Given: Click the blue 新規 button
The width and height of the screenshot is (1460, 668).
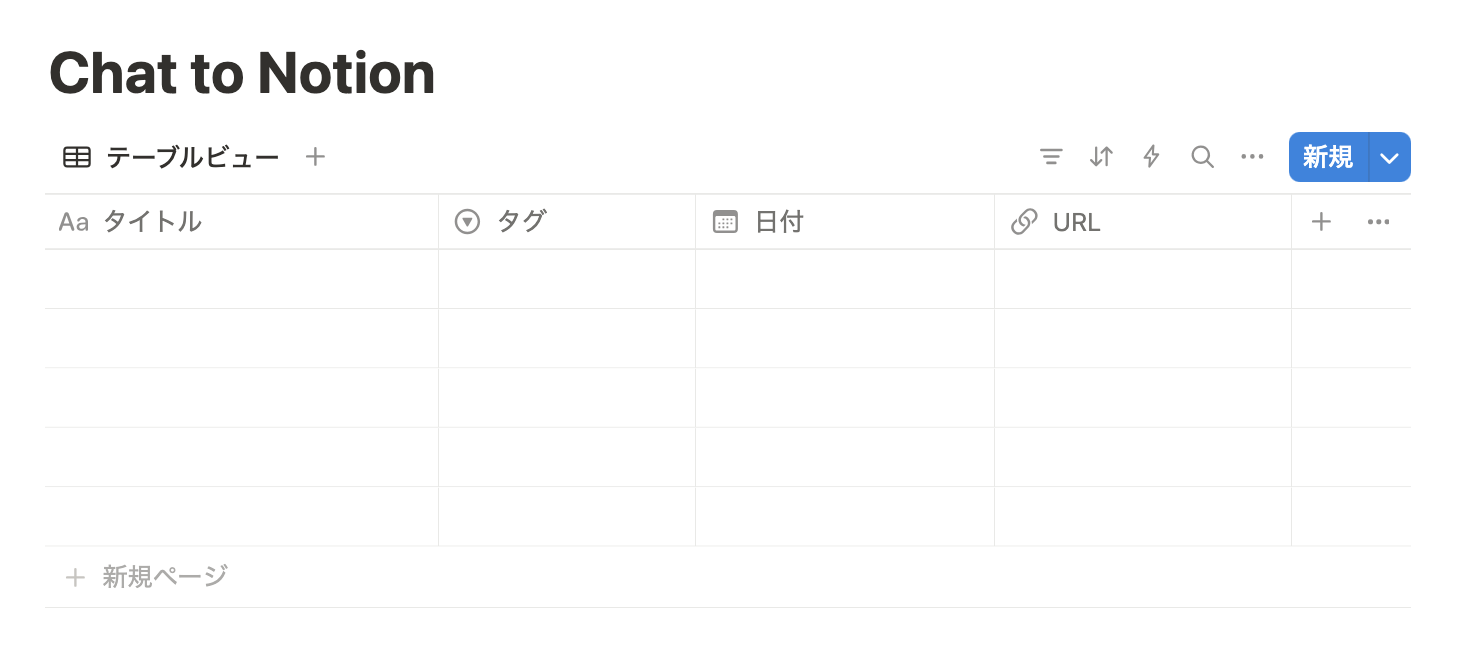Looking at the screenshot, I should pos(1328,157).
